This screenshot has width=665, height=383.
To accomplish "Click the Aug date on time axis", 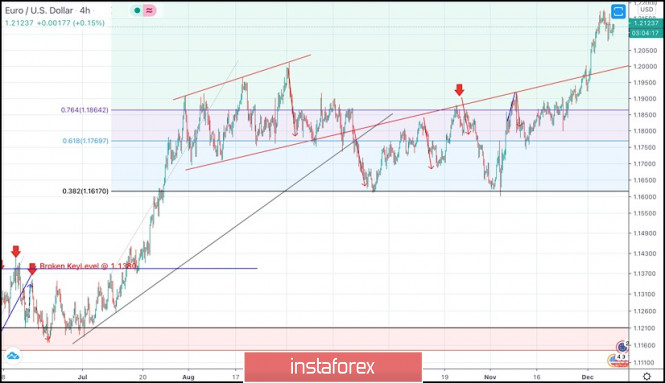I will [x=188, y=377].
